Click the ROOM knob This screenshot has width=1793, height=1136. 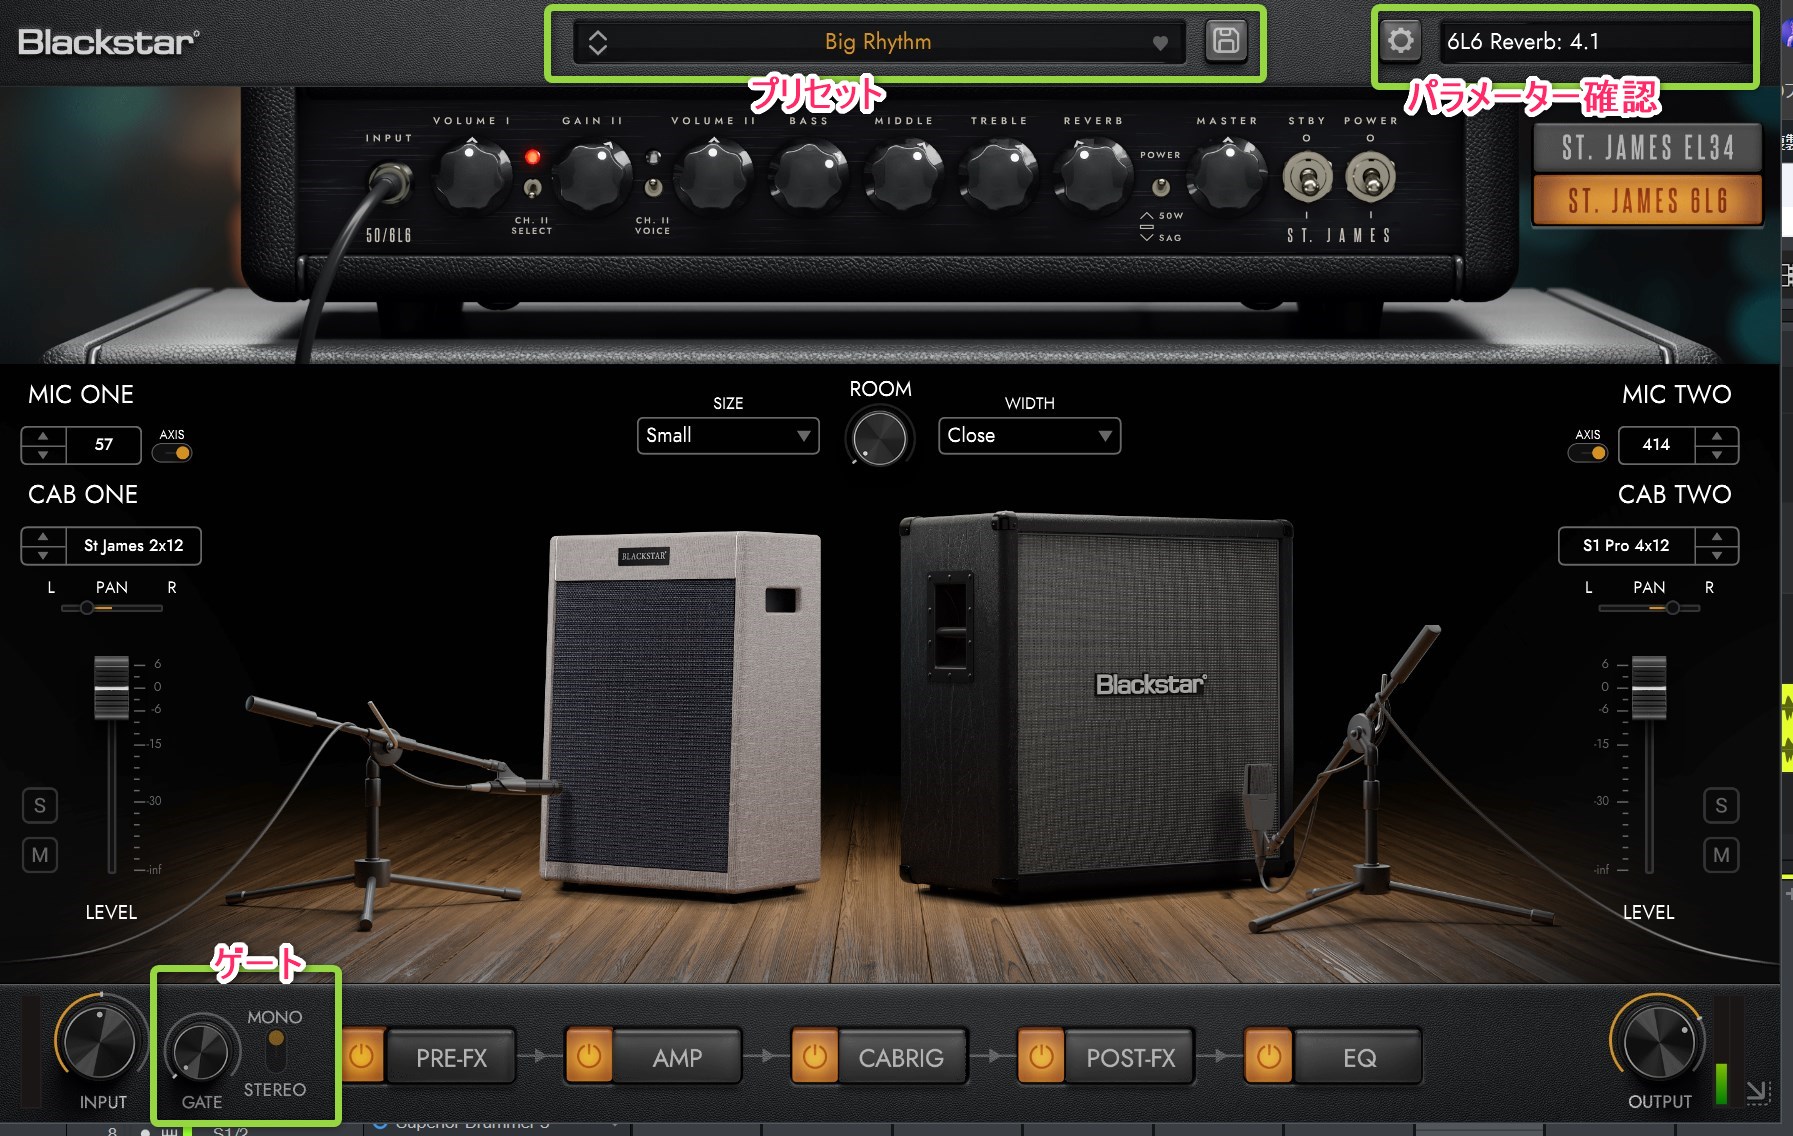click(x=880, y=438)
